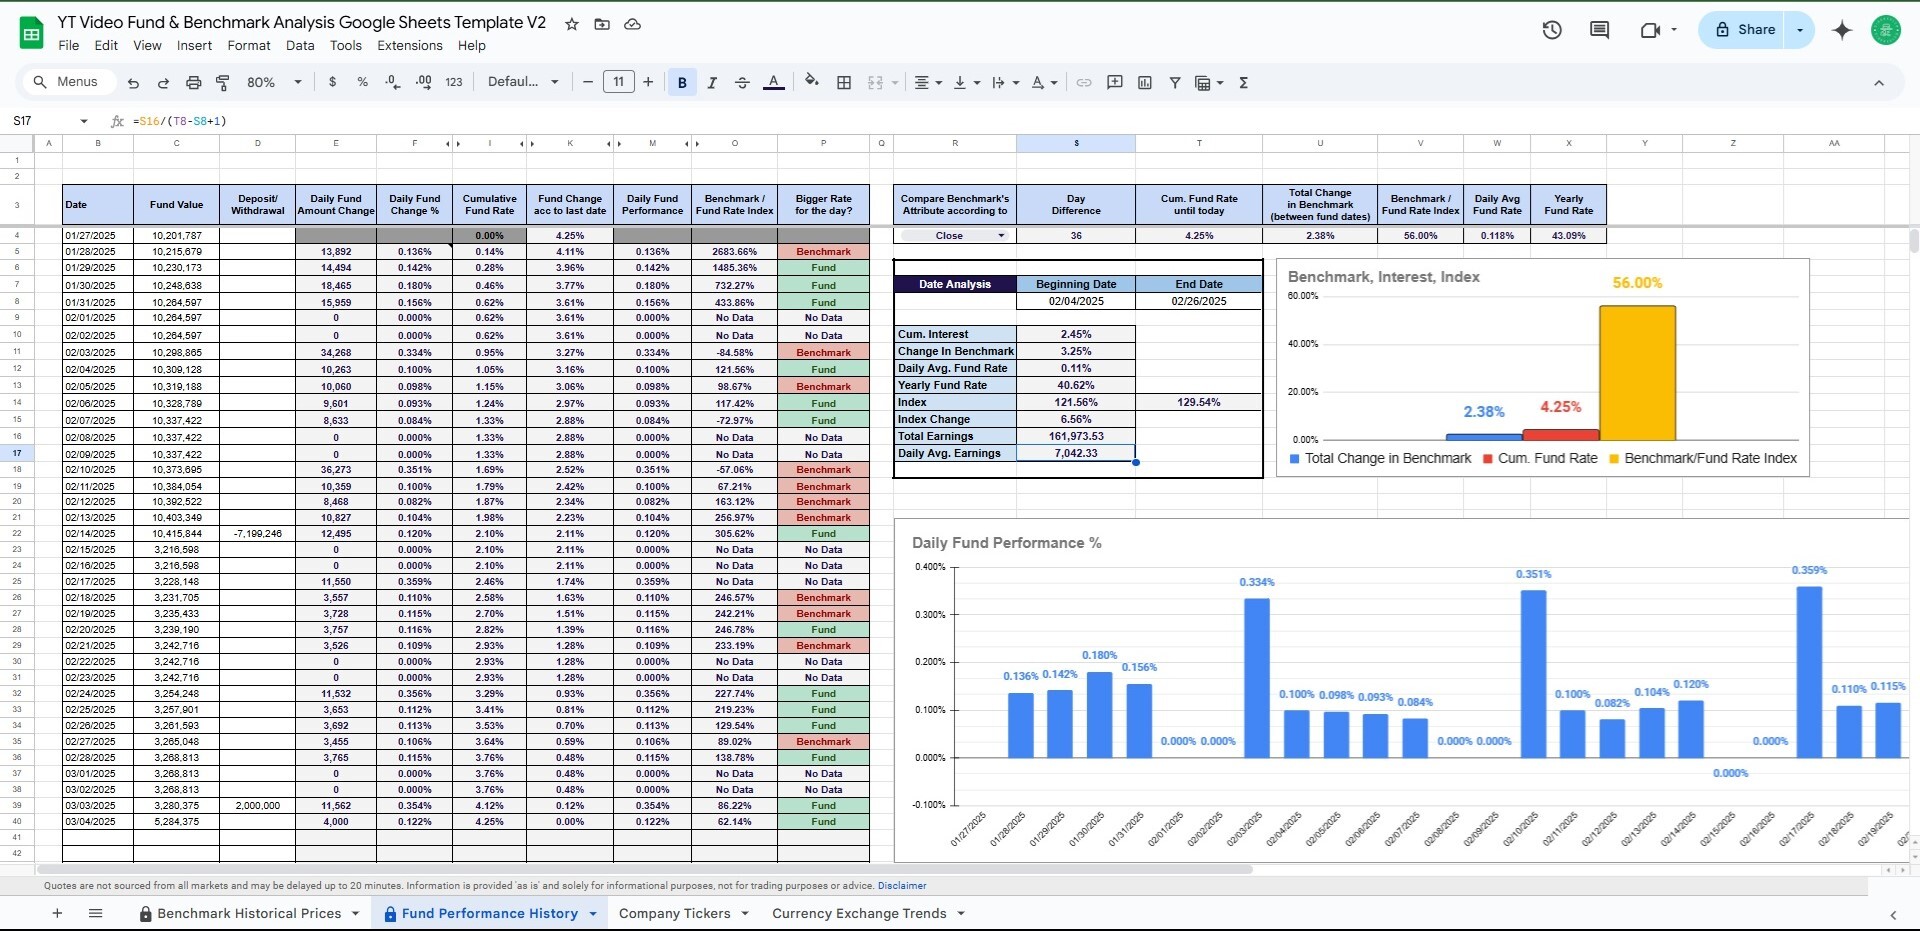
Task: Expand the font family dropdown
Action: [x=523, y=82]
